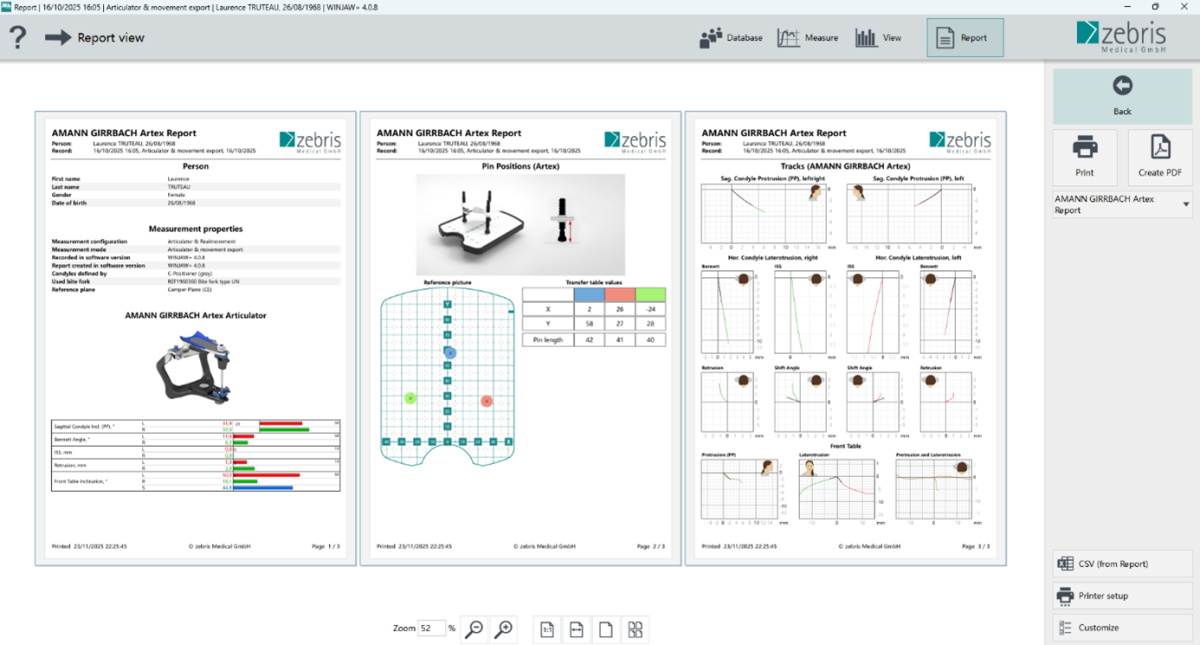This screenshot has height=645, width=1200.
Task: Select the Pin Positions page 2 thumbnail
Action: click(x=520, y=338)
